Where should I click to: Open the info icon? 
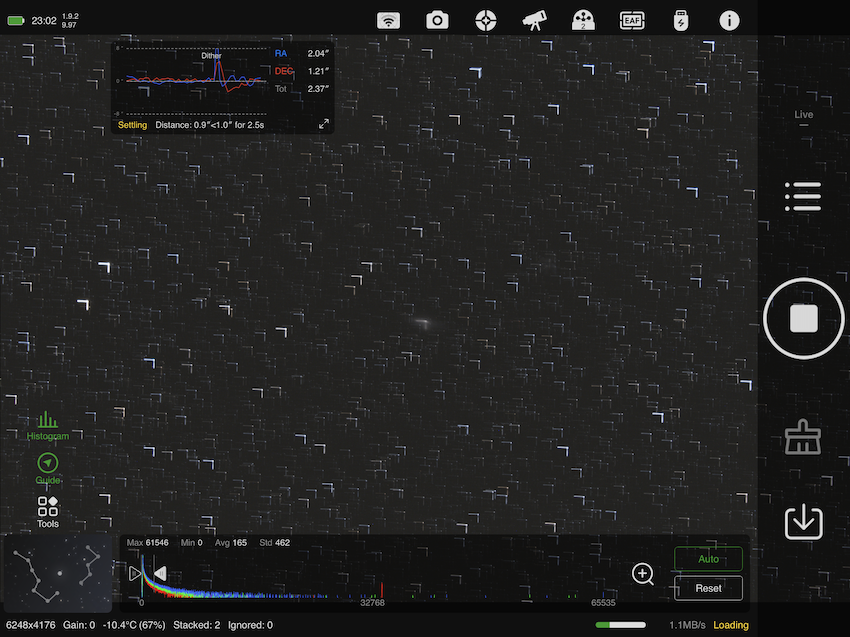729,21
